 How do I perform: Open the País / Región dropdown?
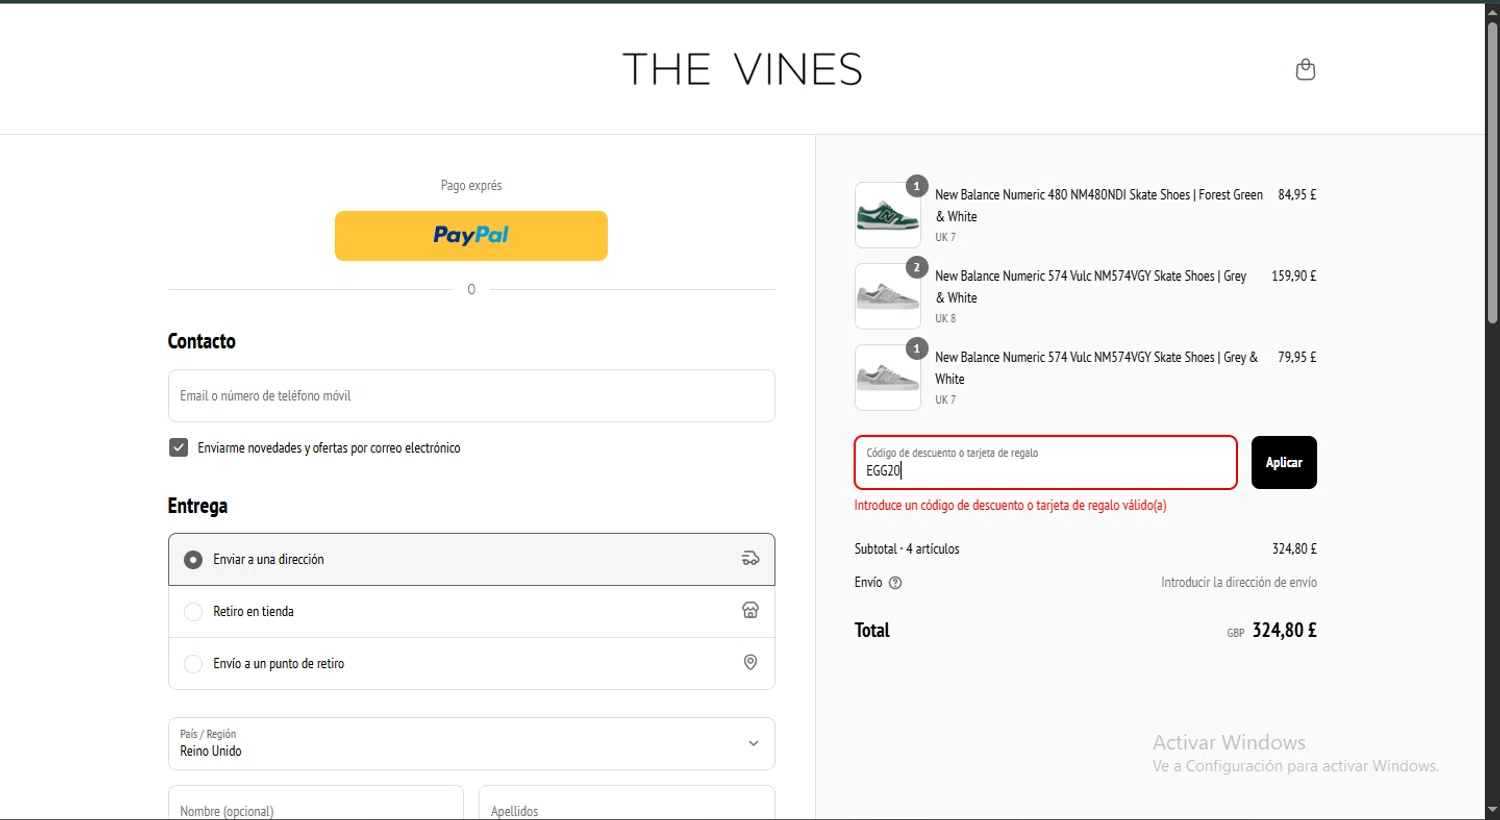tap(471, 743)
